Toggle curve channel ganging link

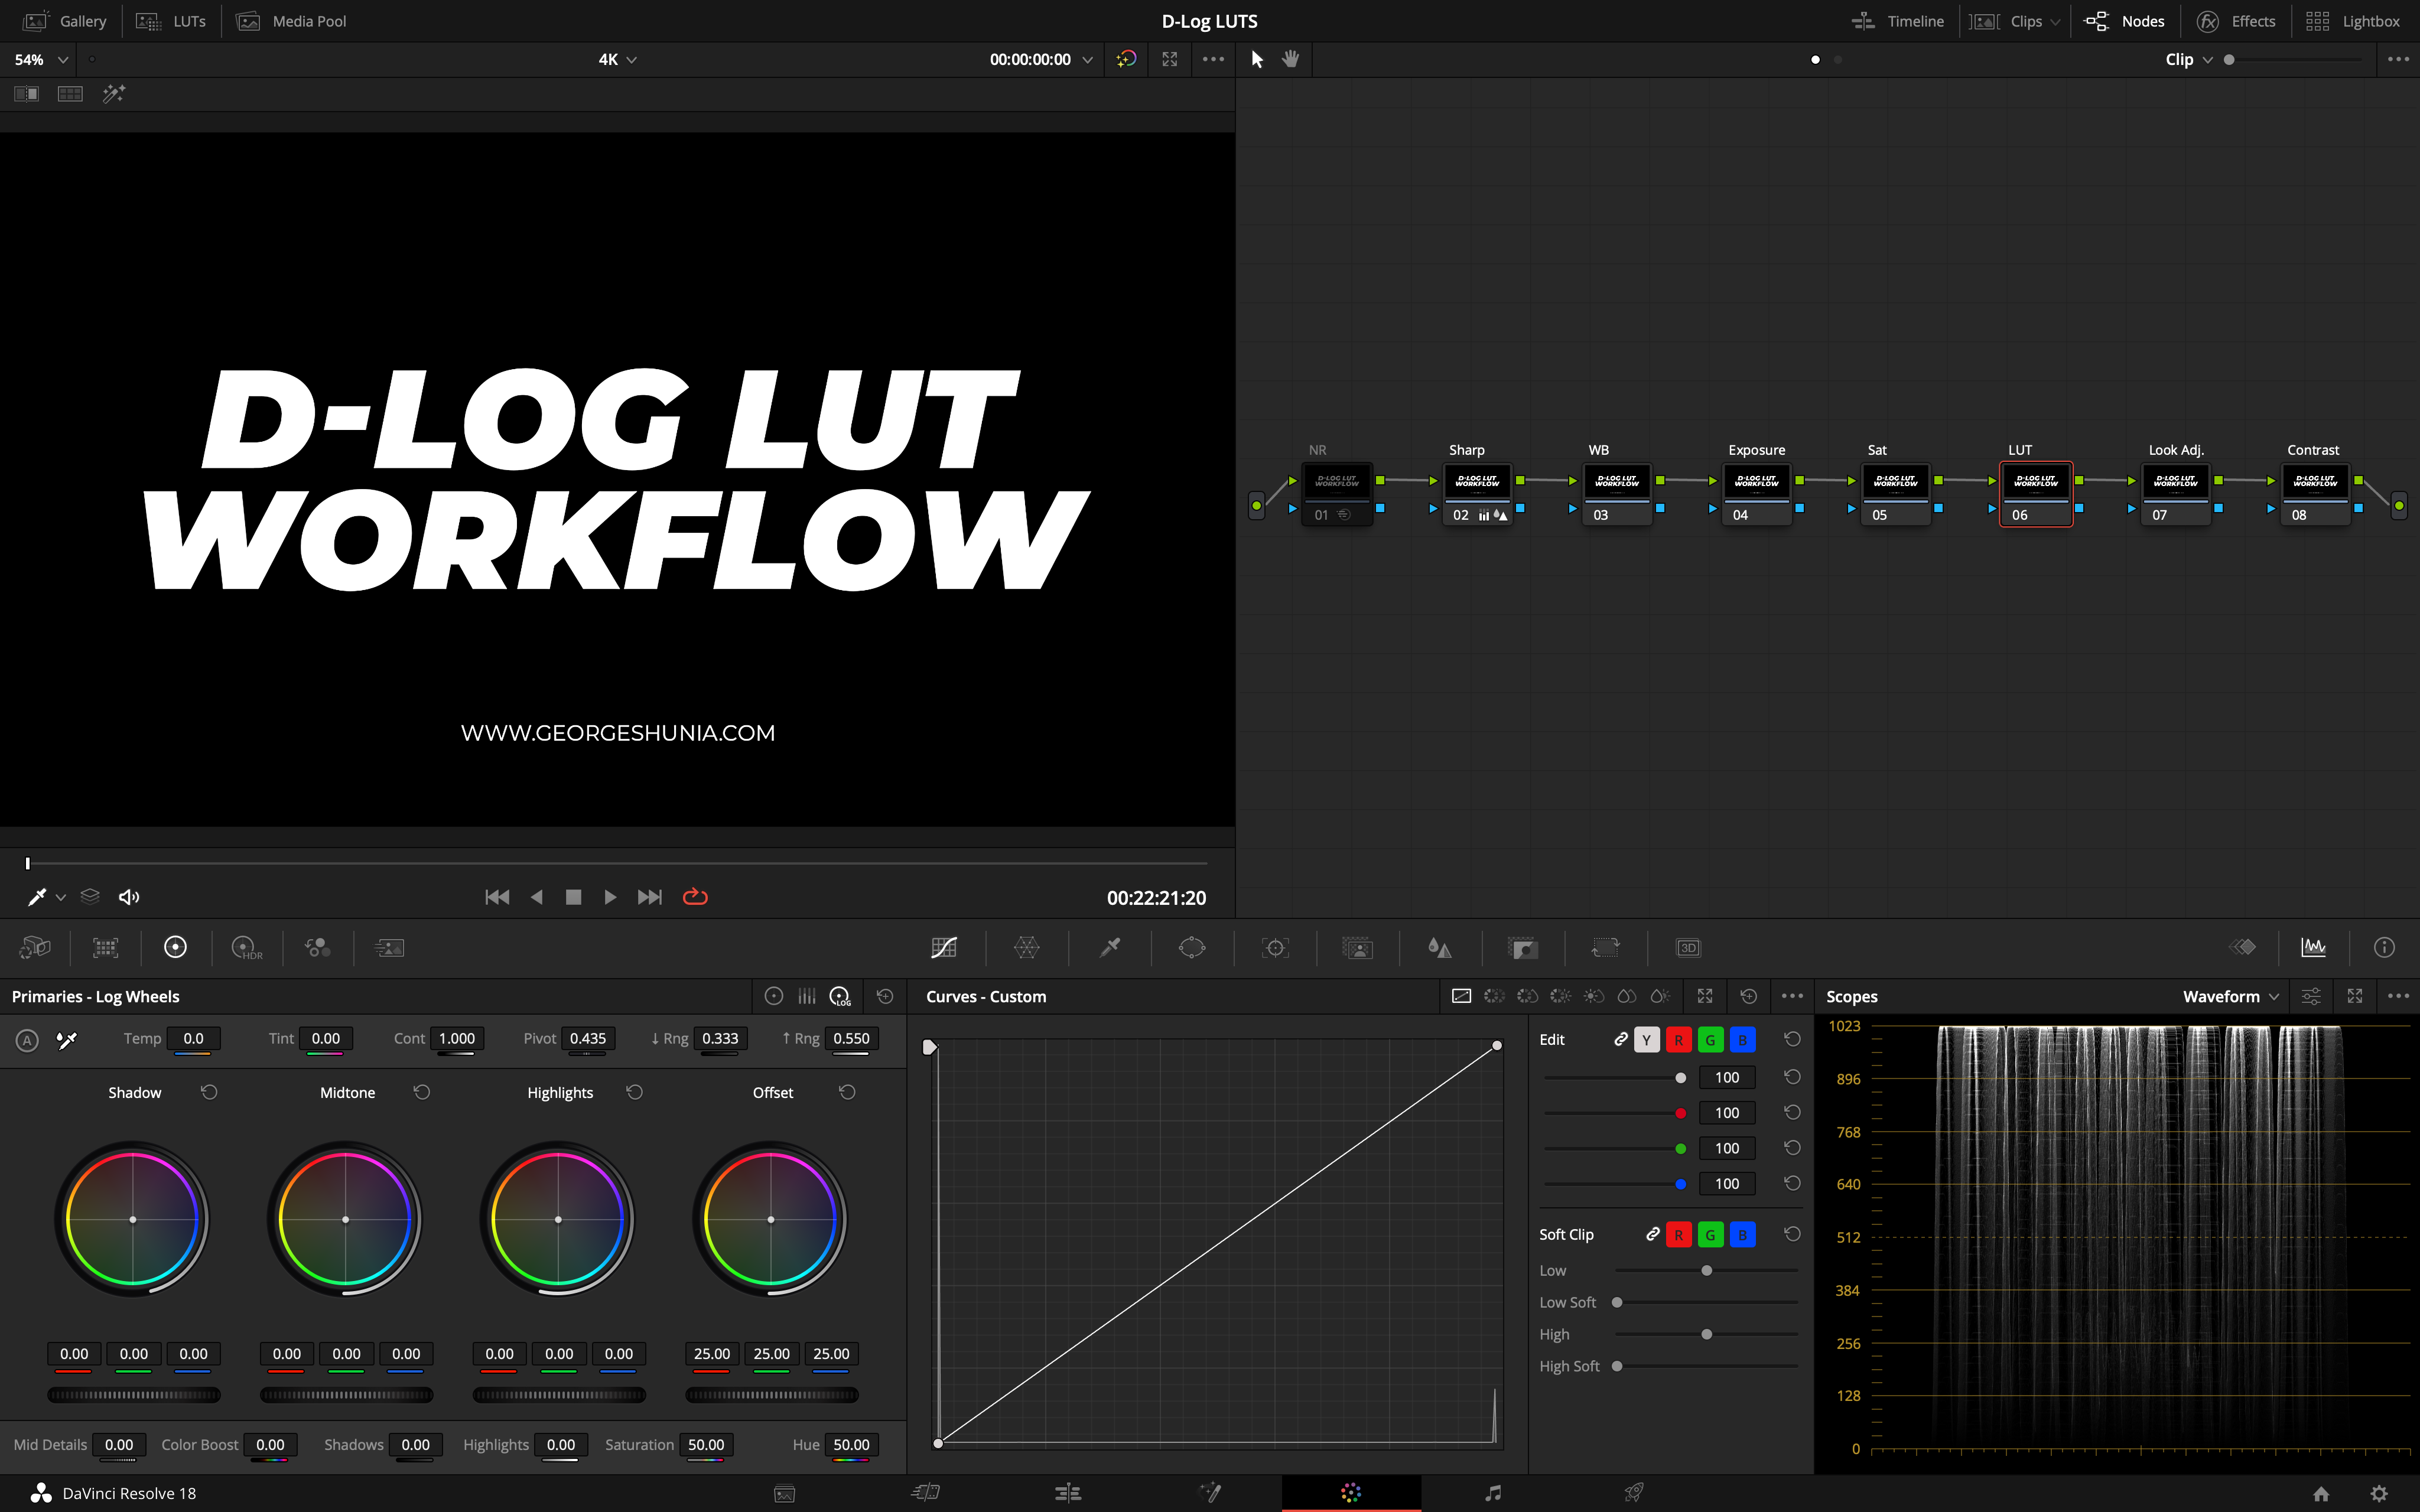[1621, 1040]
